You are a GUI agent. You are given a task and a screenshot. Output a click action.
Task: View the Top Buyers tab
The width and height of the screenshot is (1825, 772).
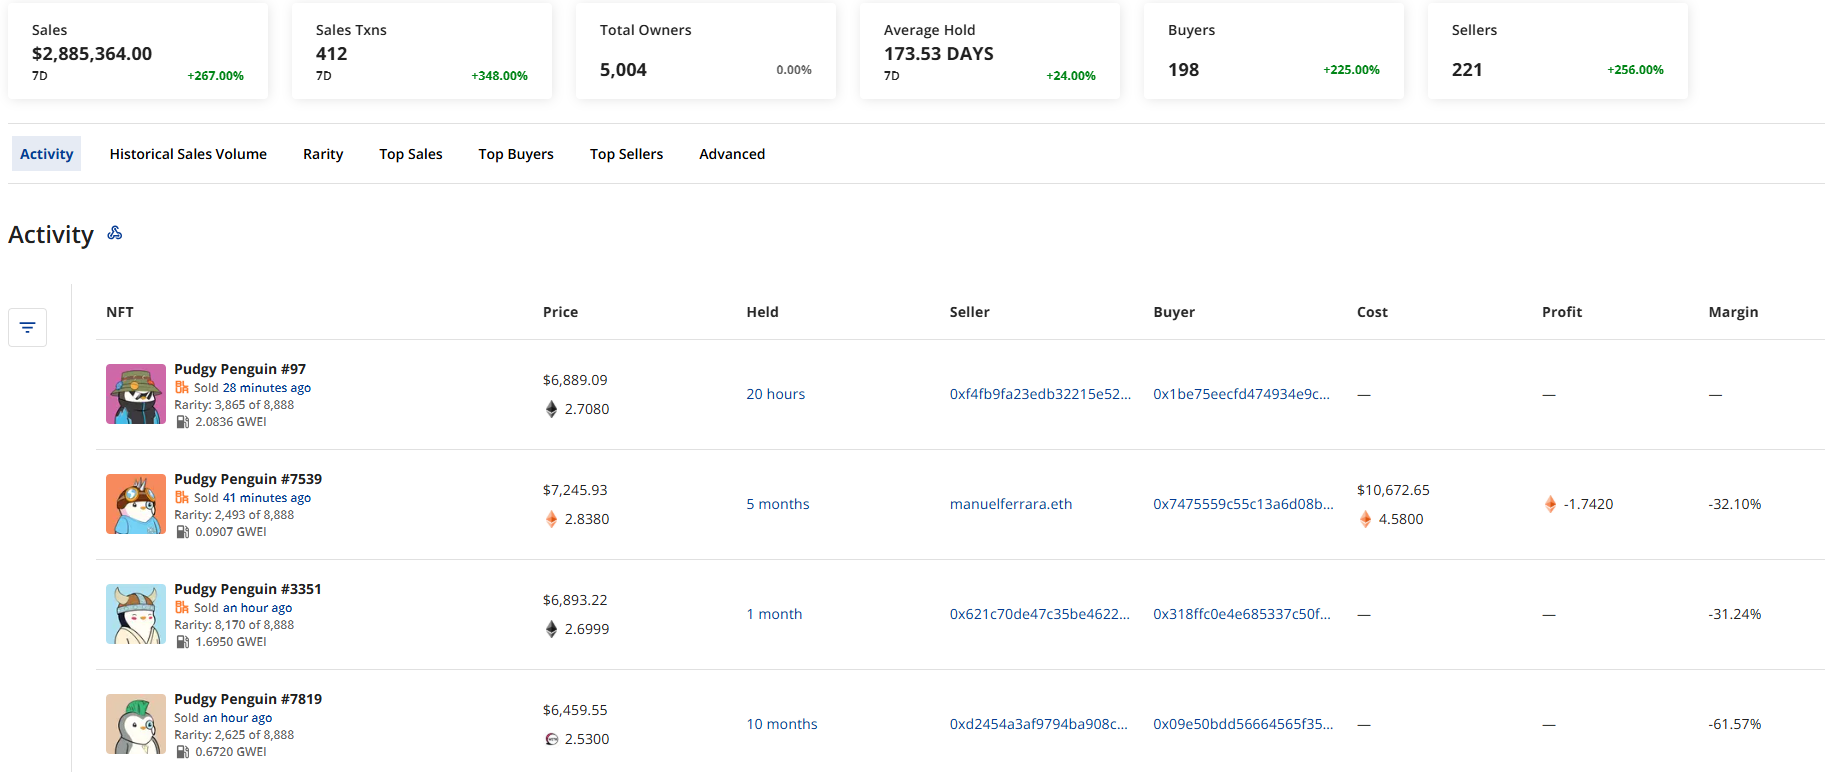tap(516, 154)
